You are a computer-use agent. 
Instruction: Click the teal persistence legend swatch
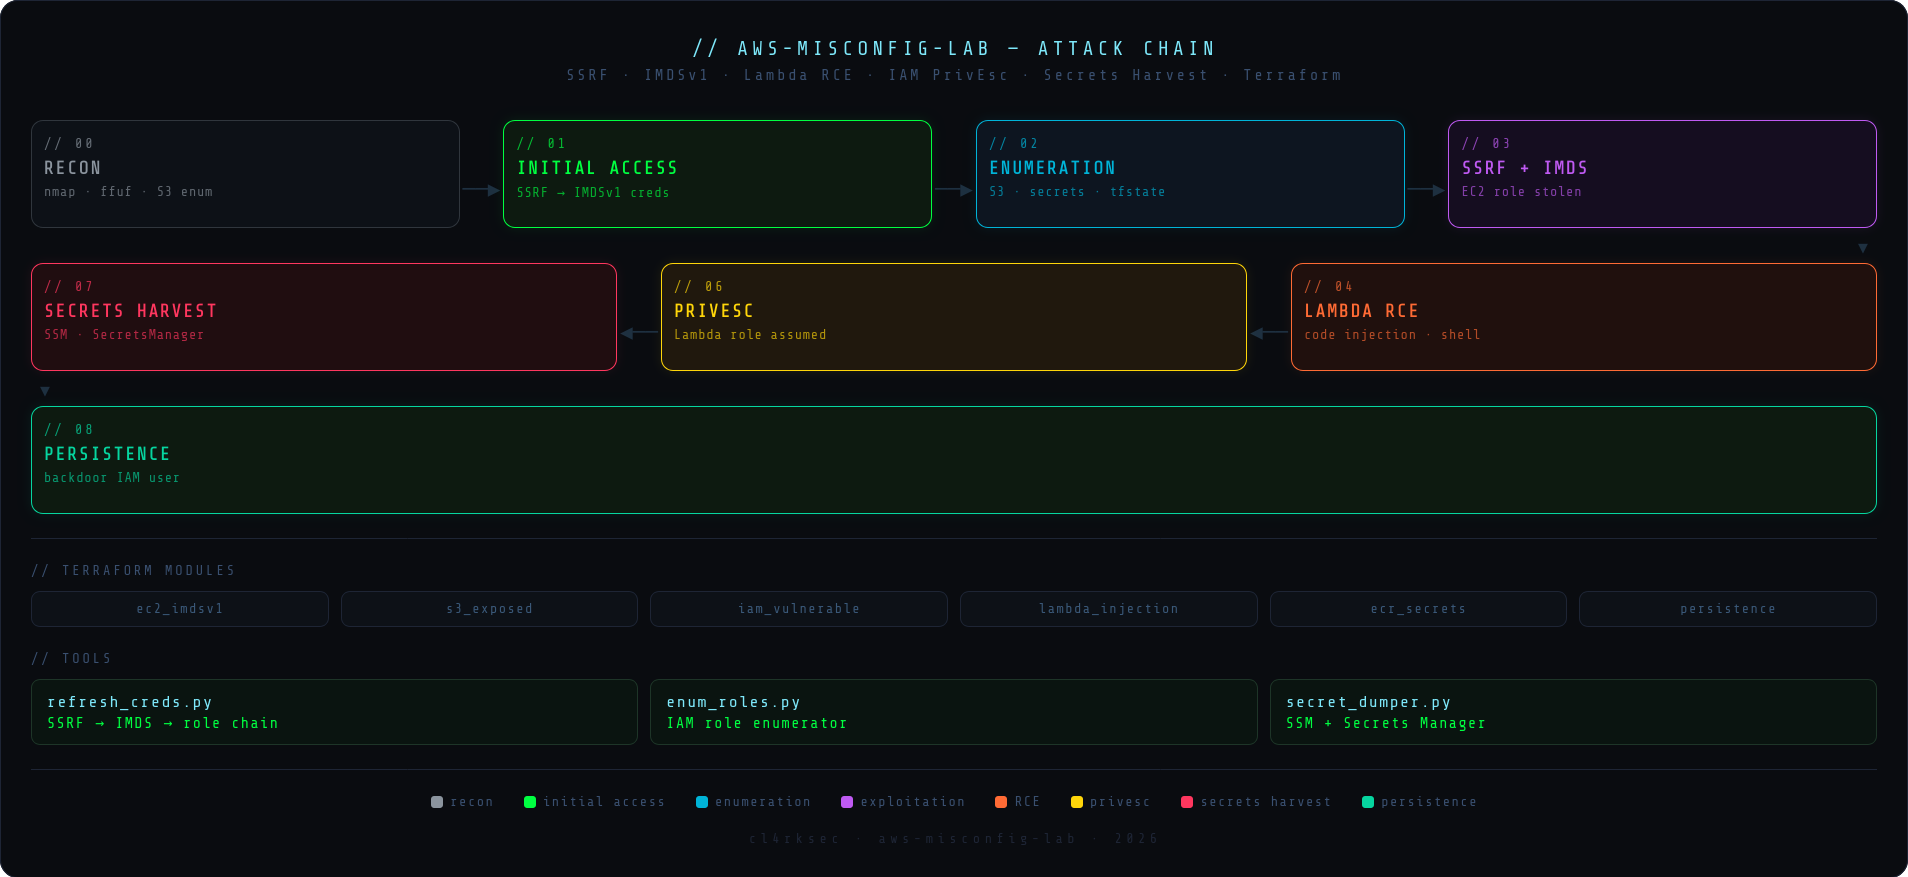pyautogui.click(x=1368, y=802)
